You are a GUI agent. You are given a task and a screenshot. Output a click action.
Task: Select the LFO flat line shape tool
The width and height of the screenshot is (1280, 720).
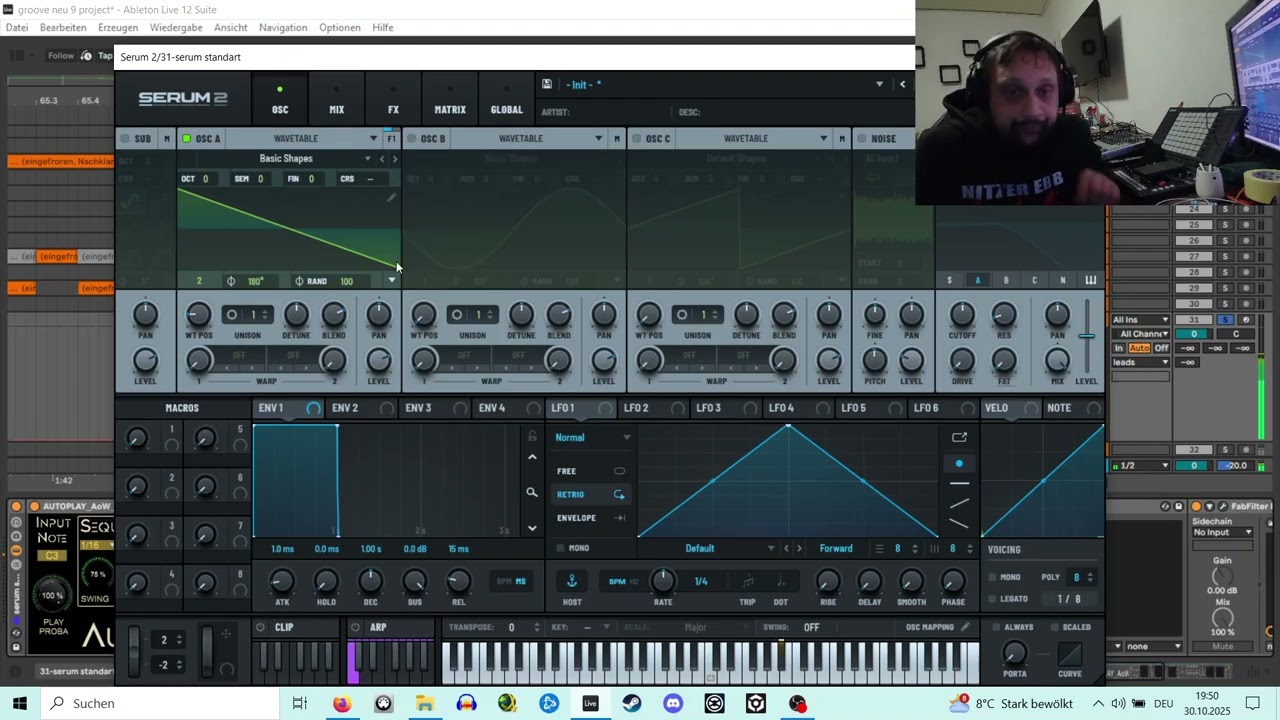click(x=959, y=484)
